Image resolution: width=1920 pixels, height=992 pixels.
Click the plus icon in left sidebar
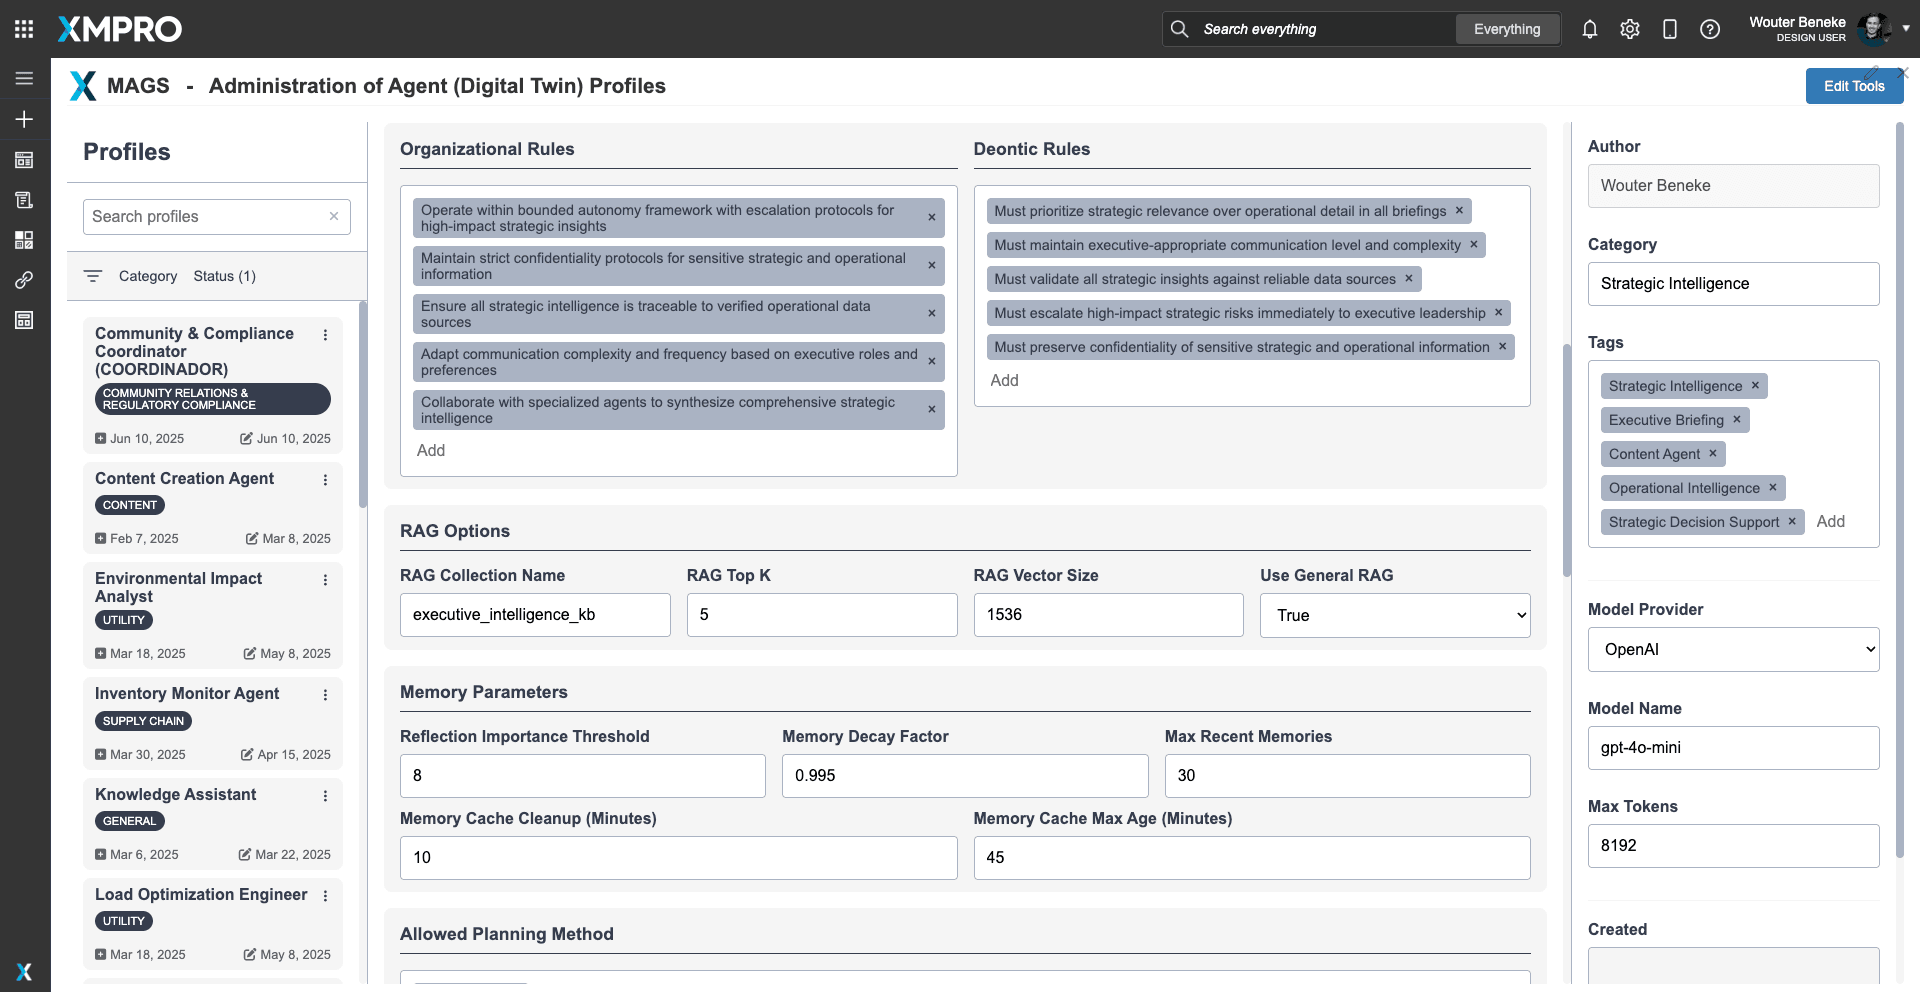pyautogui.click(x=24, y=119)
